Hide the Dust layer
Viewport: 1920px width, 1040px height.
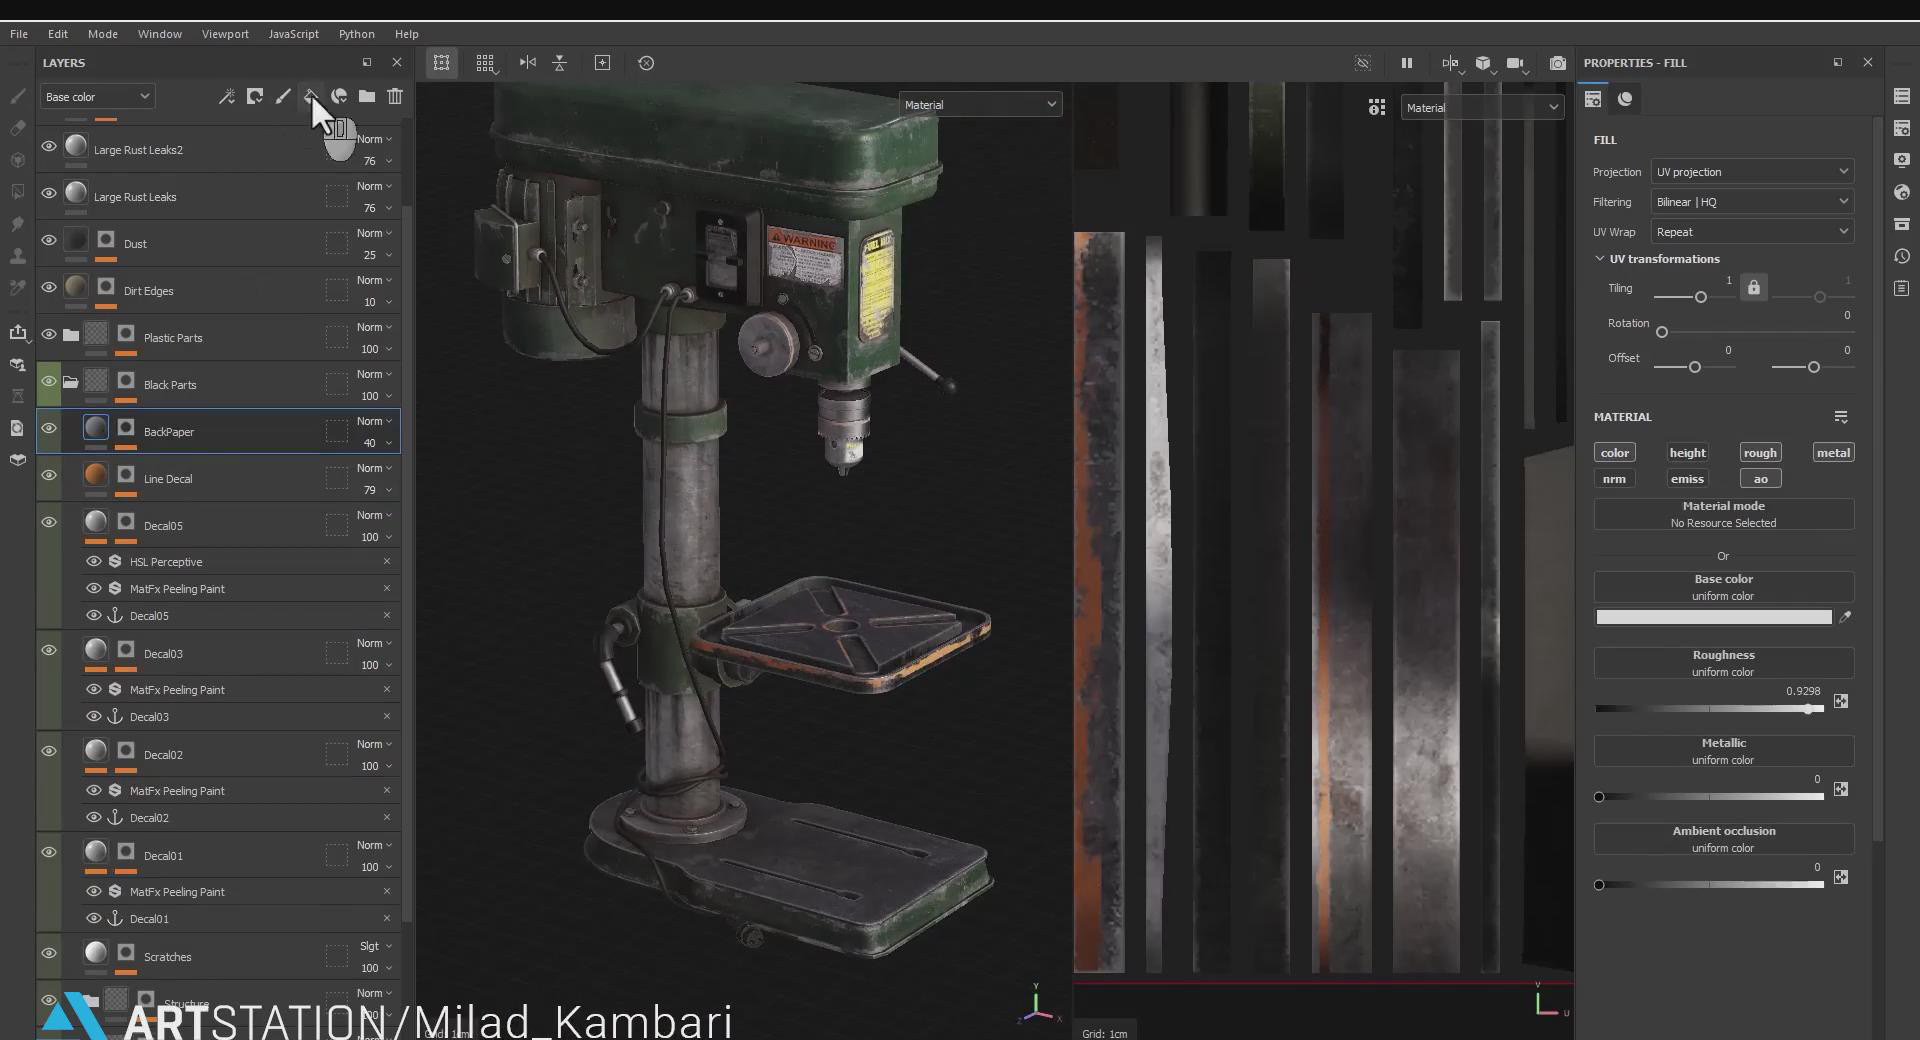(48, 240)
